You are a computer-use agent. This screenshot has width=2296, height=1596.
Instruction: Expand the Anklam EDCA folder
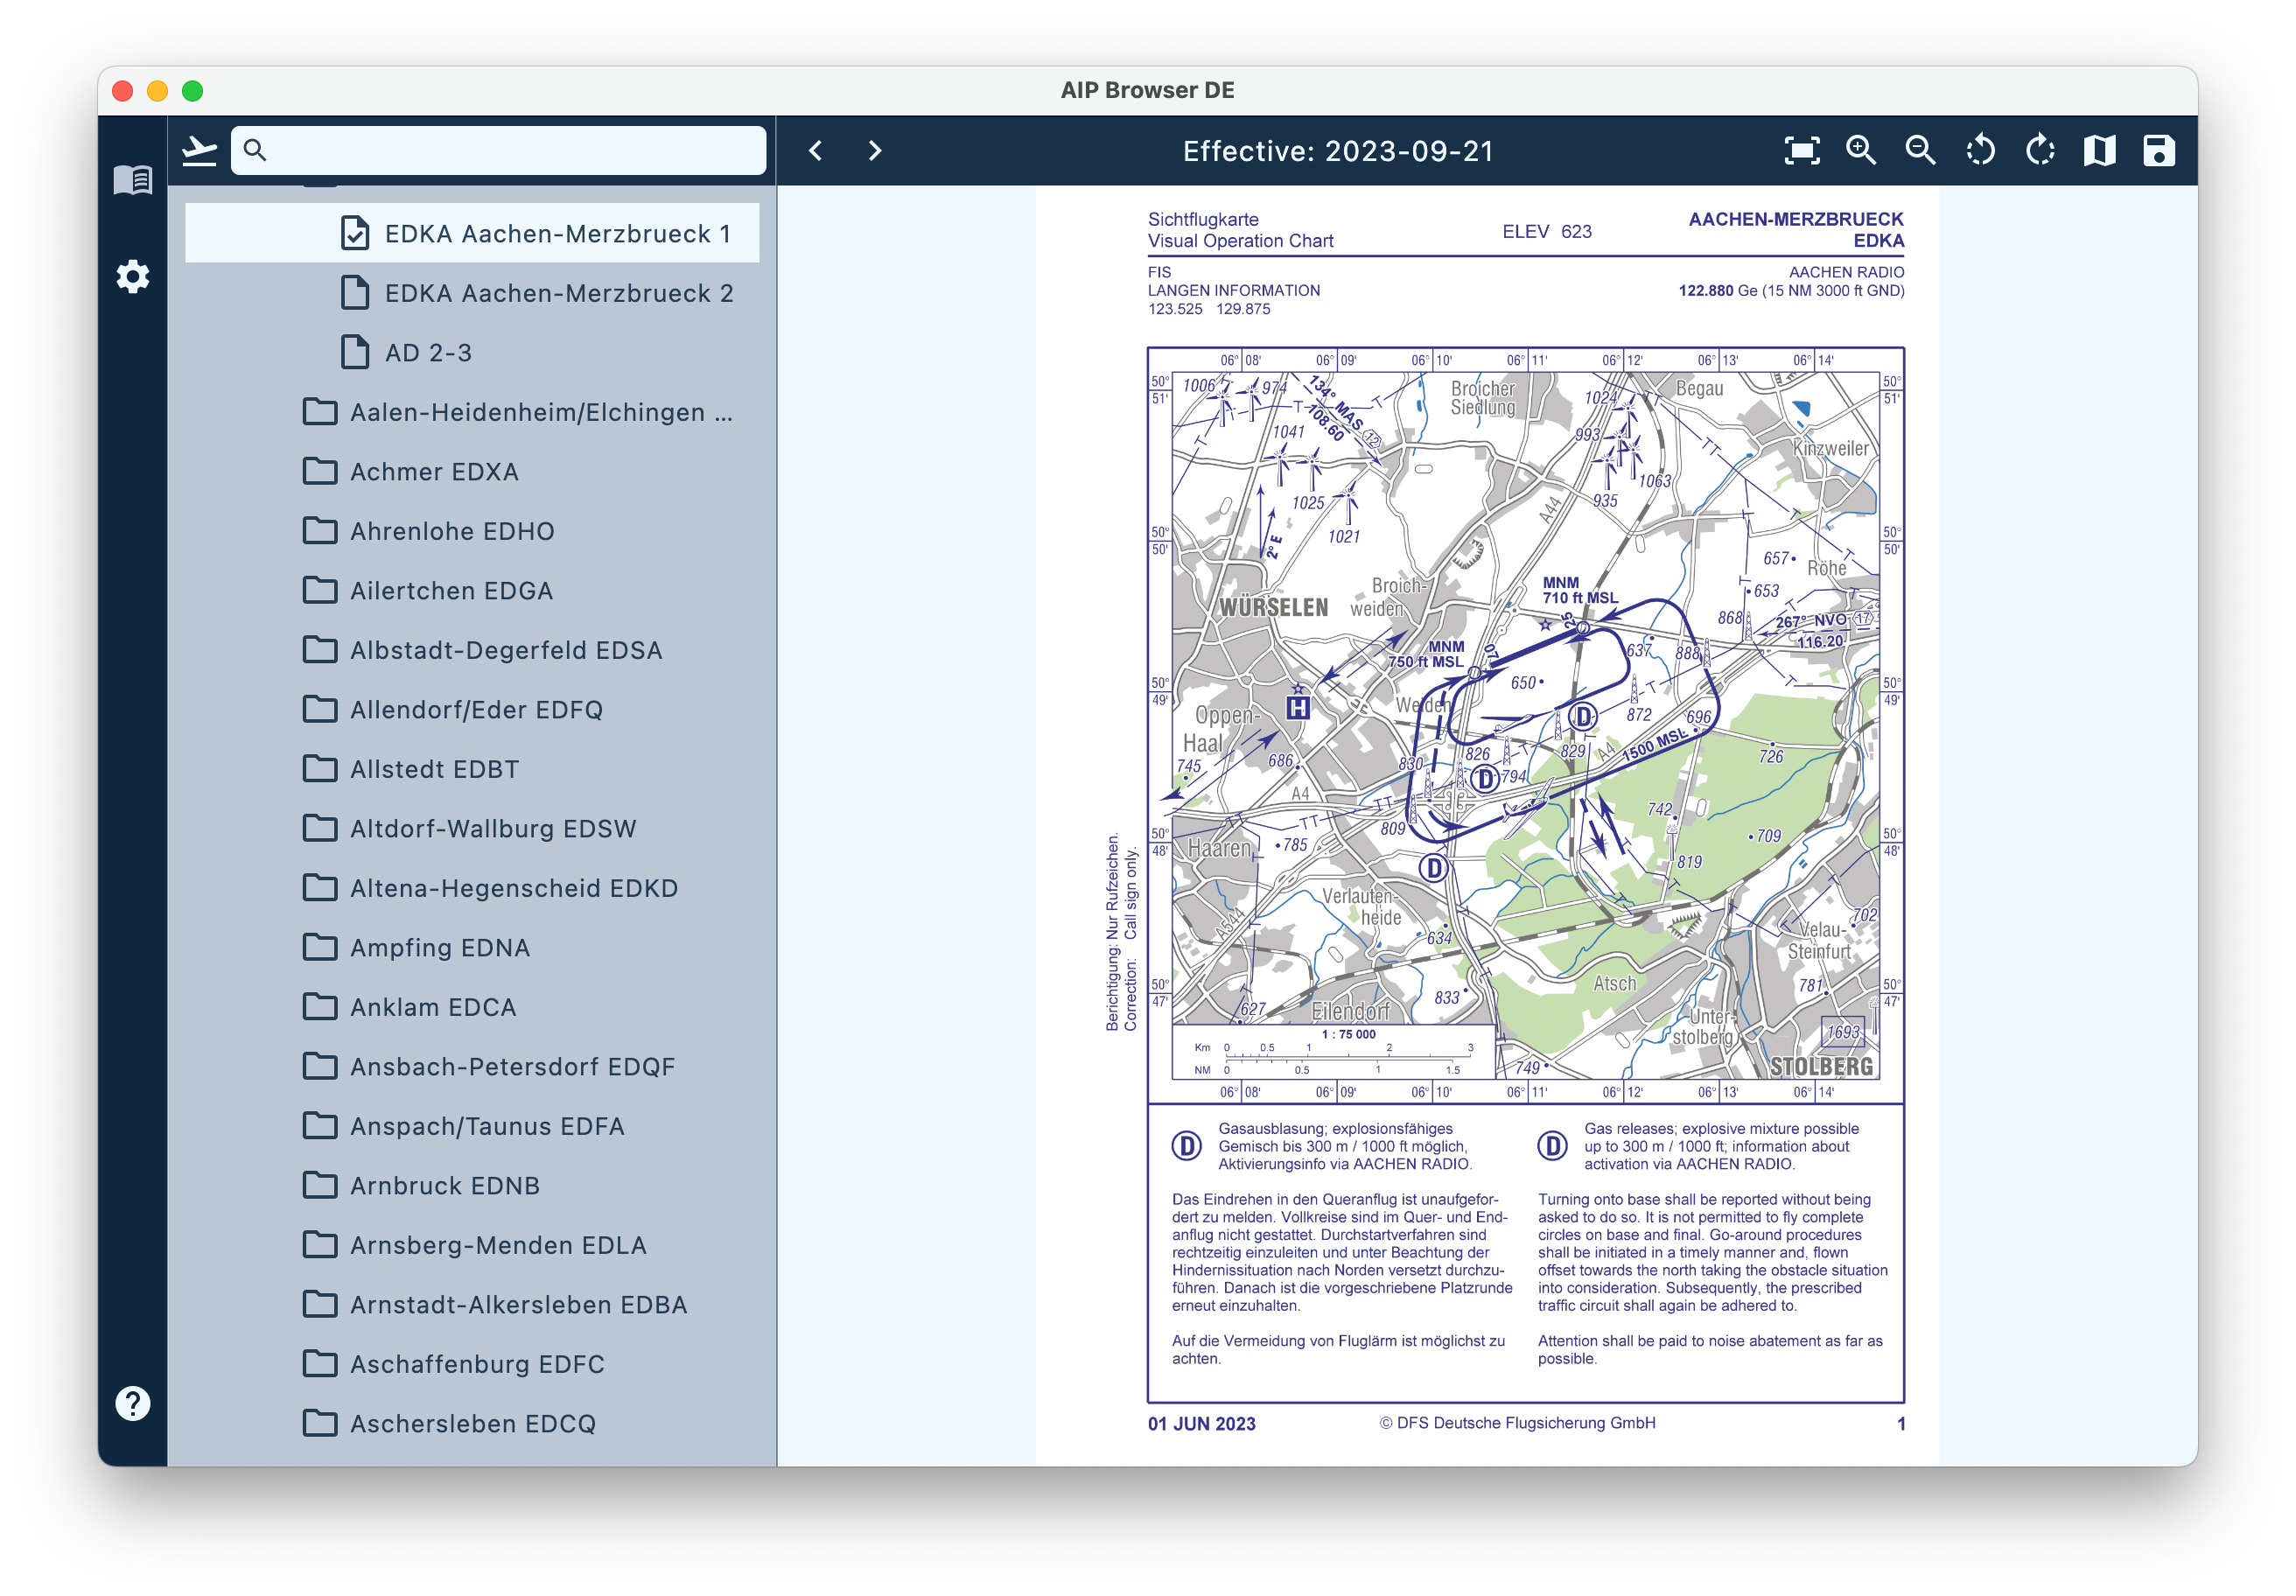click(433, 1007)
